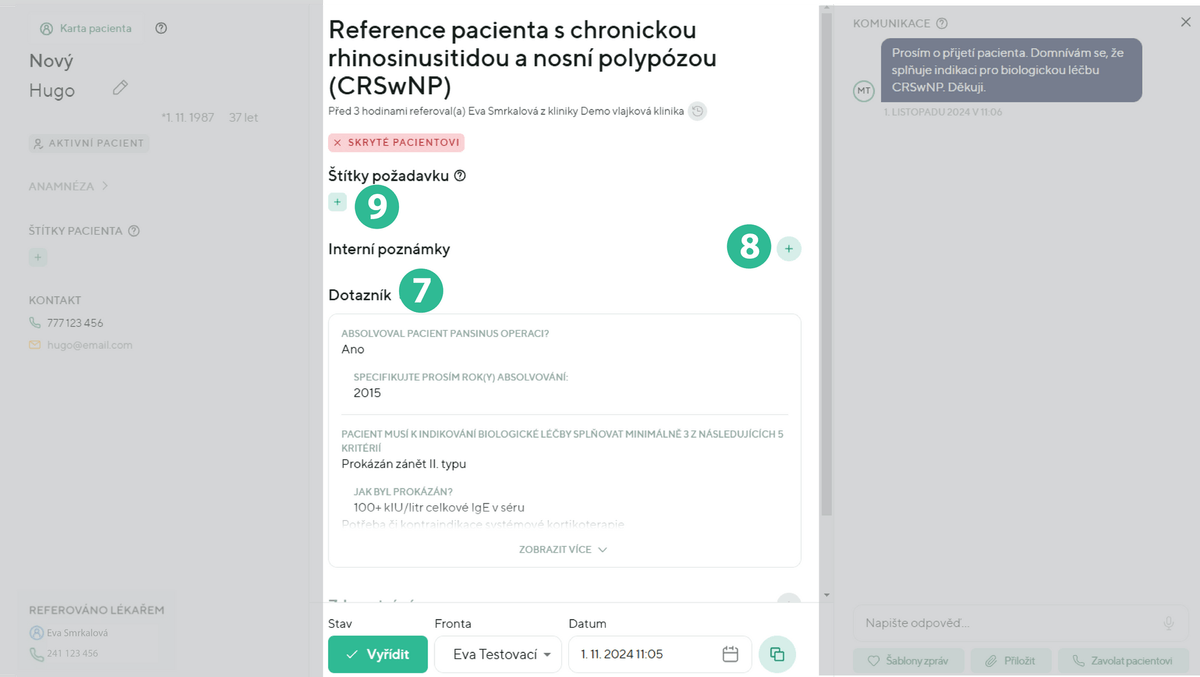Click the pencil icon to edit patient name
The height and width of the screenshot is (677, 1200).
coord(120,88)
